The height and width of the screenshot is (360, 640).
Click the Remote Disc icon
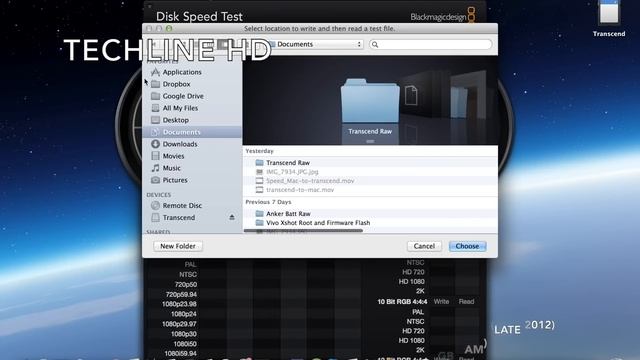[x=155, y=205]
